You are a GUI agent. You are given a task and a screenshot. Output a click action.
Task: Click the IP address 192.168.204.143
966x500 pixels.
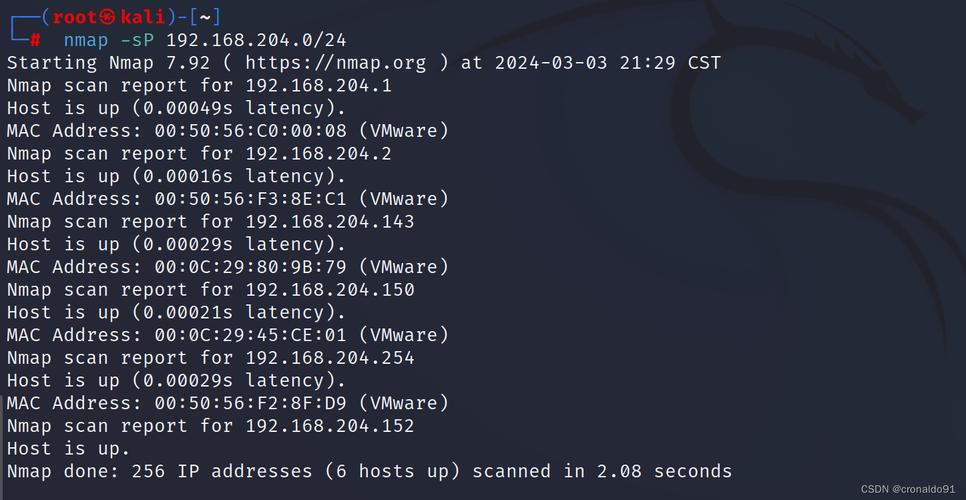[x=330, y=222]
